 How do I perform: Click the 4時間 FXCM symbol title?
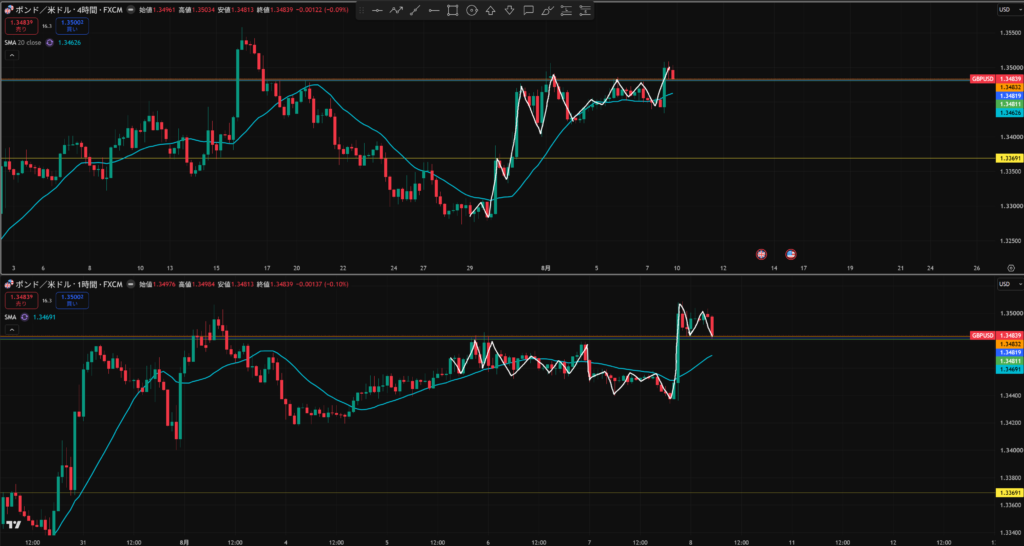[x=69, y=10]
